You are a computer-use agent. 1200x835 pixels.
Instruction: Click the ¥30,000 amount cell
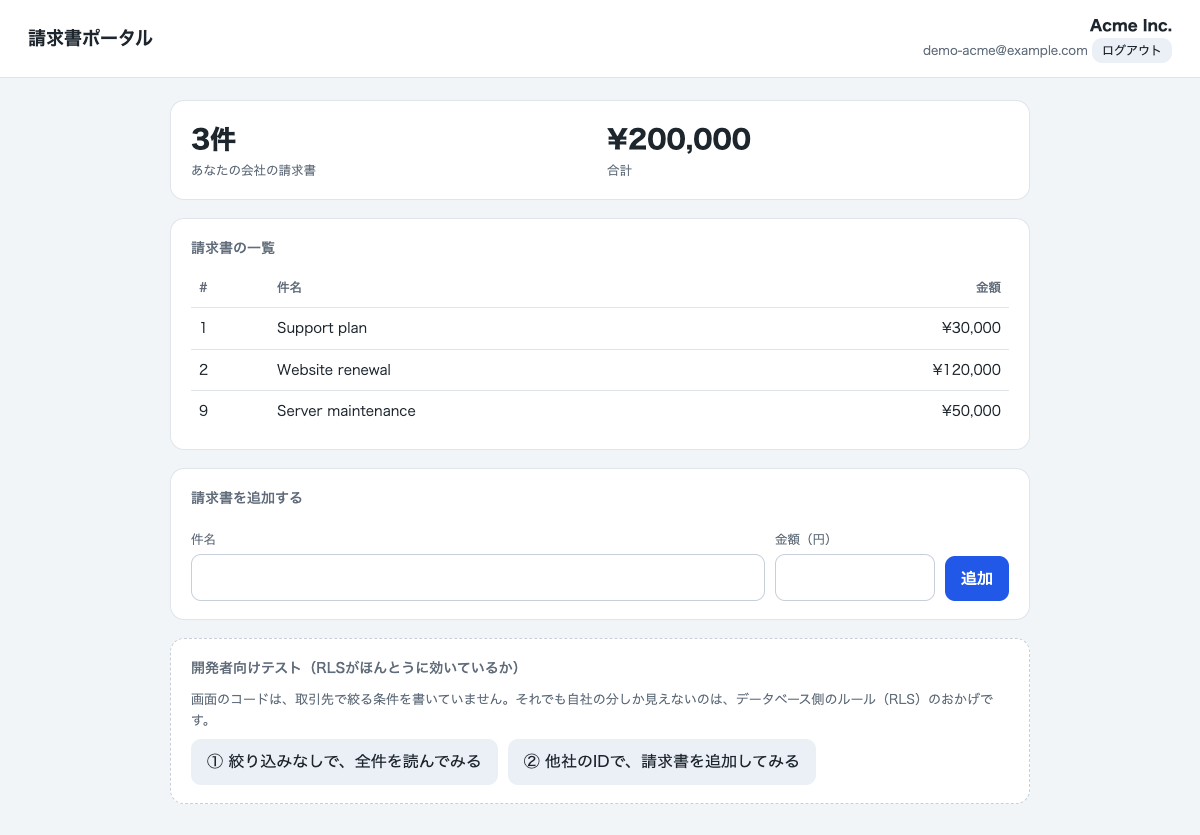tap(971, 328)
